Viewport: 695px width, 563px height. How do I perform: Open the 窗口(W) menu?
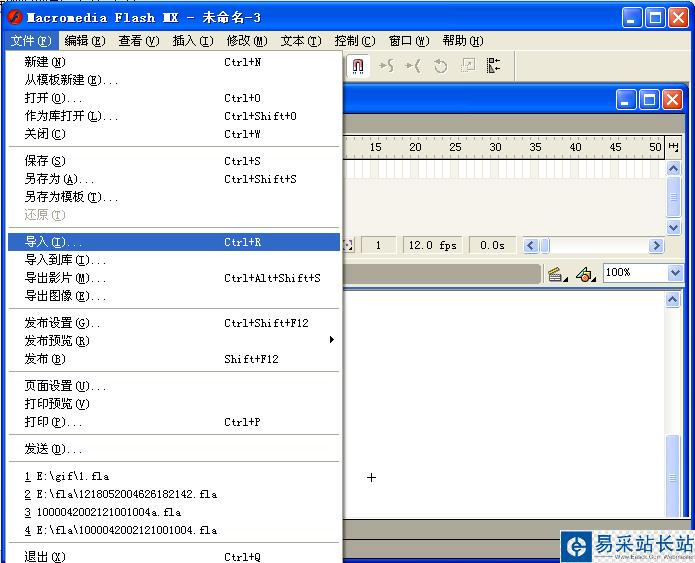409,41
